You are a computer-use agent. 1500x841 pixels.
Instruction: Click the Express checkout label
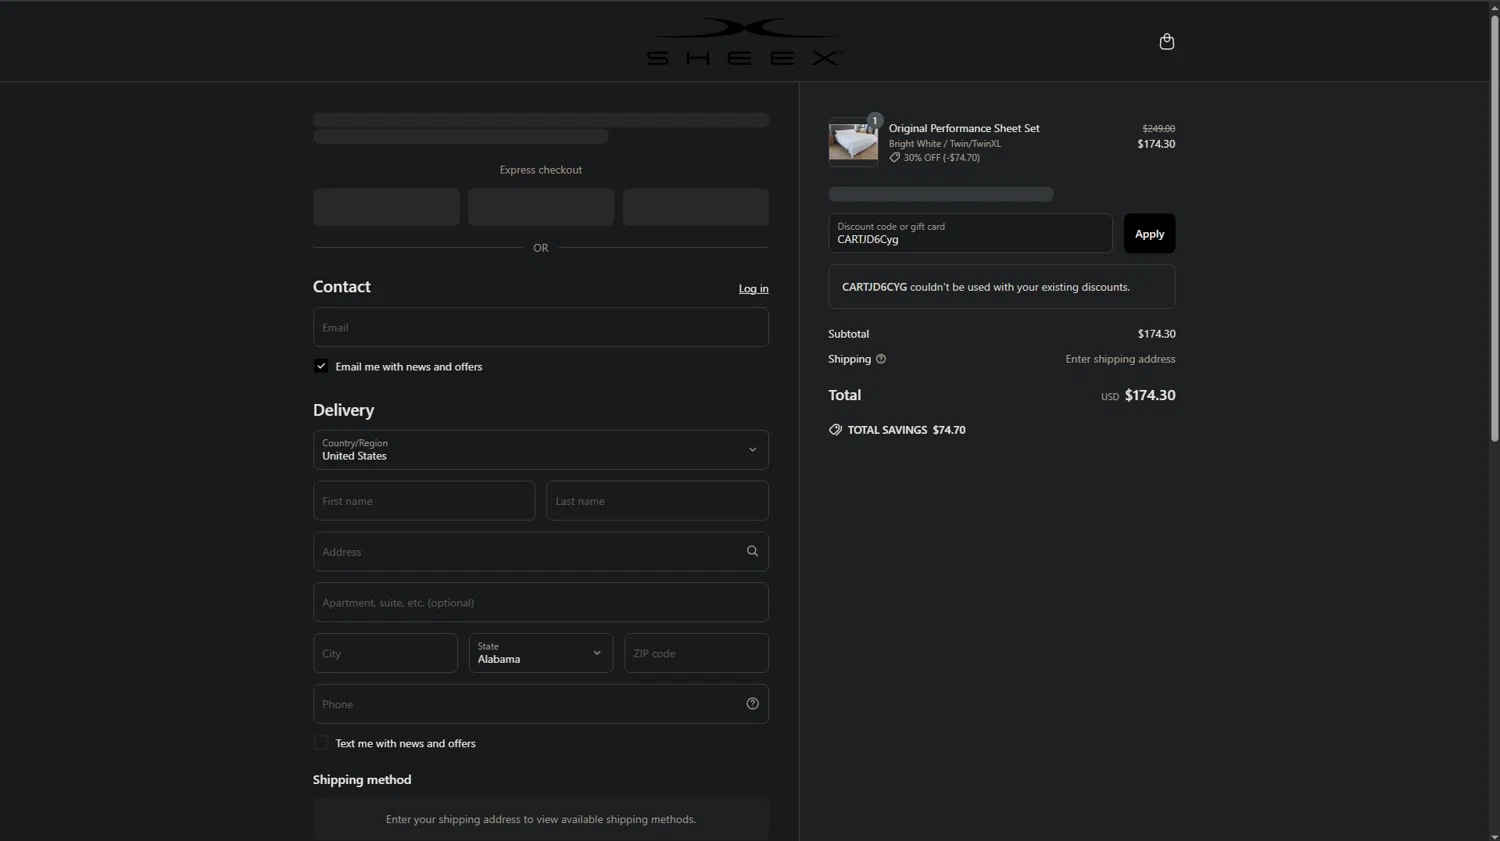[541, 170]
